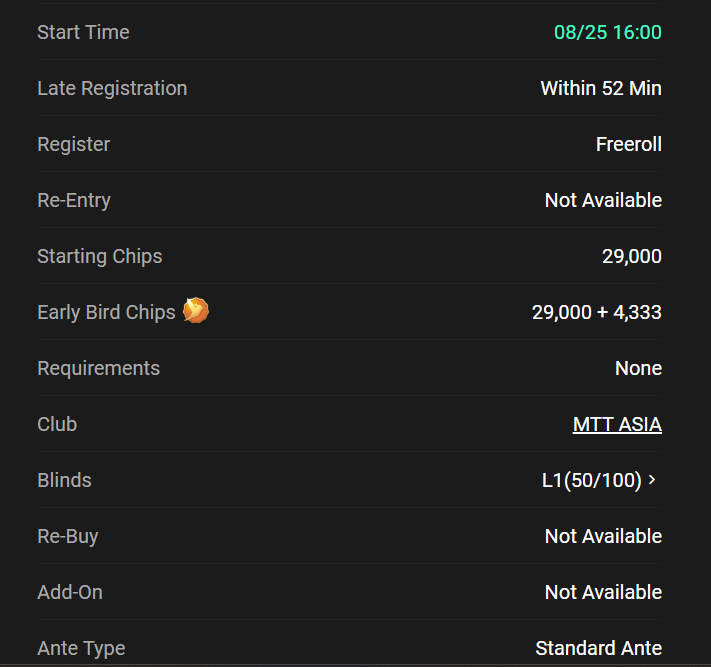Click the 08/25 16:00 start time
Image resolution: width=711 pixels, height=667 pixels.
click(x=608, y=32)
